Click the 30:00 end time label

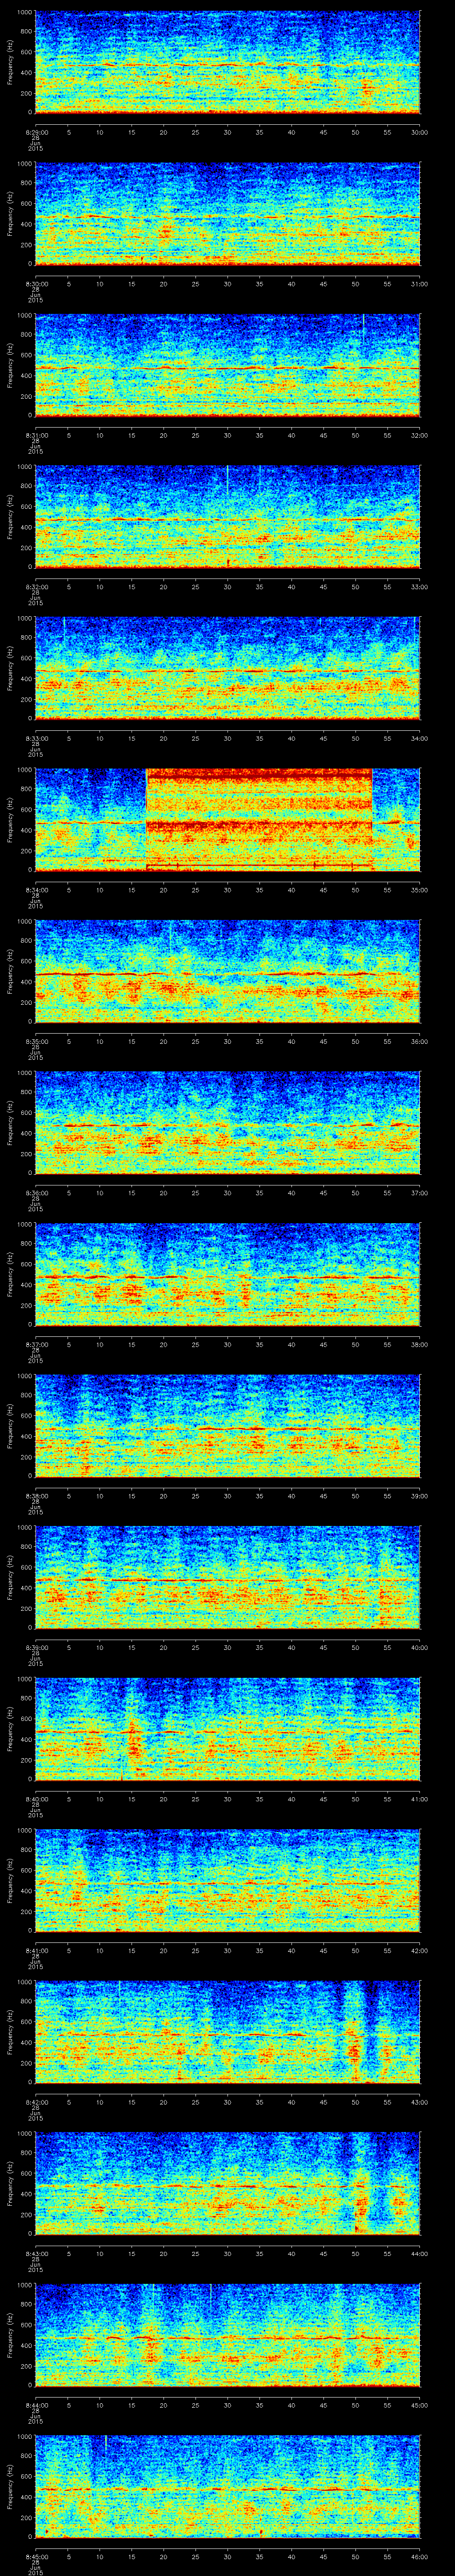coord(420,132)
